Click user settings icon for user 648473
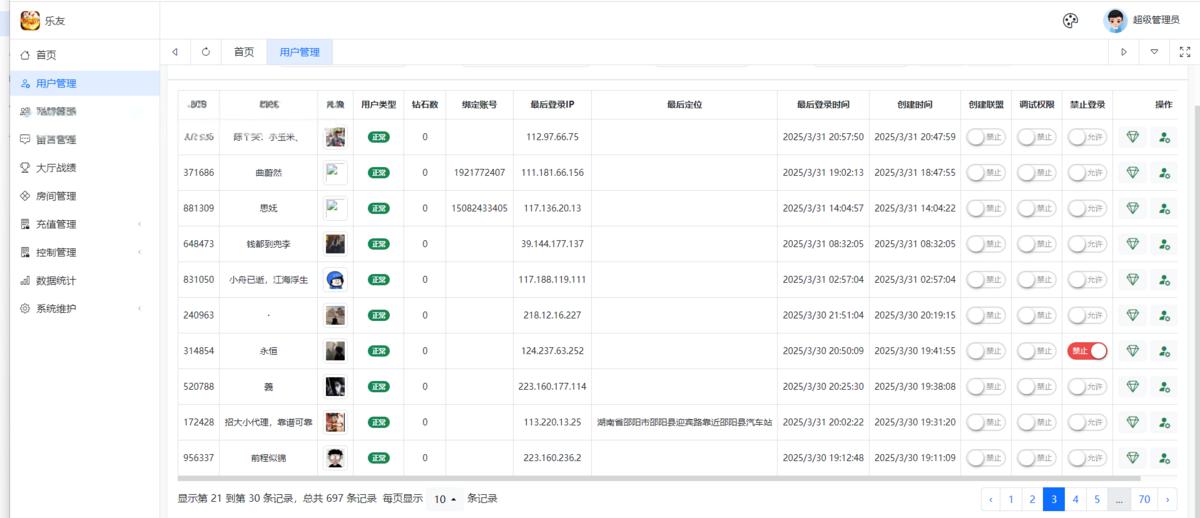The height and width of the screenshot is (518, 1200). tap(1164, 244)
